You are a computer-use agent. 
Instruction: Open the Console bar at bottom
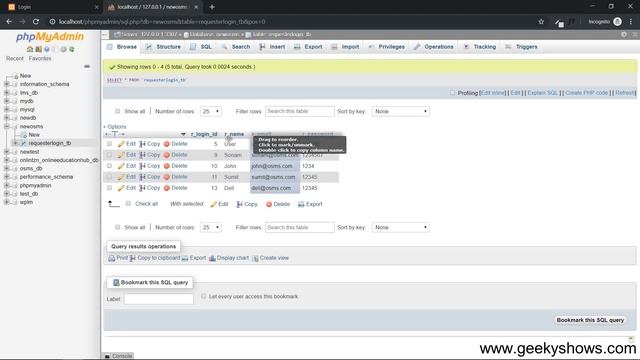pyautogui.click(x=118, y=356)
